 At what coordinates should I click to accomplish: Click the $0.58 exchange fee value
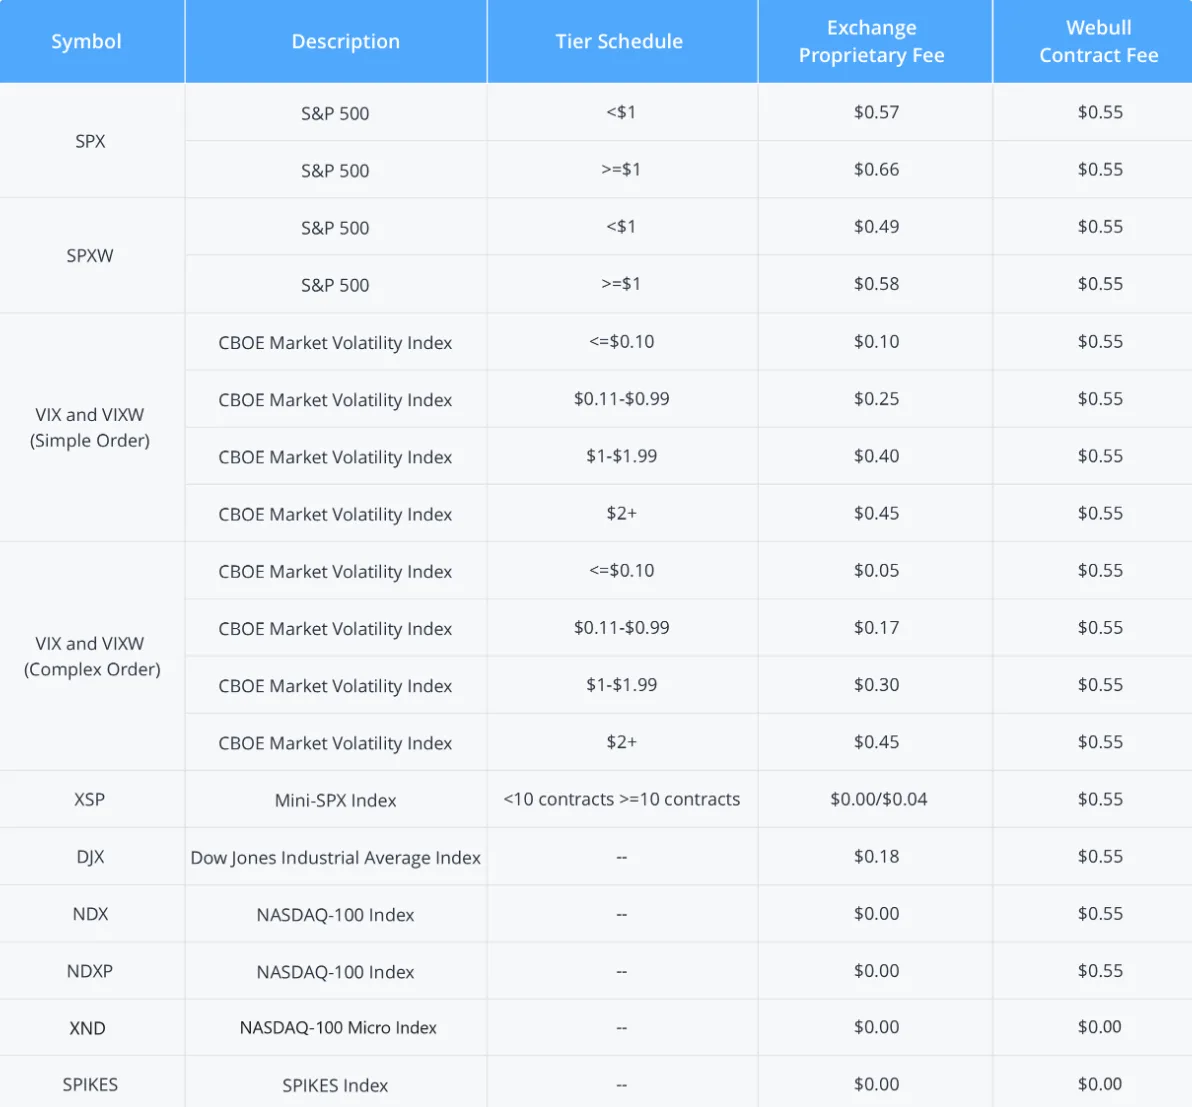[x=877, y=284]
